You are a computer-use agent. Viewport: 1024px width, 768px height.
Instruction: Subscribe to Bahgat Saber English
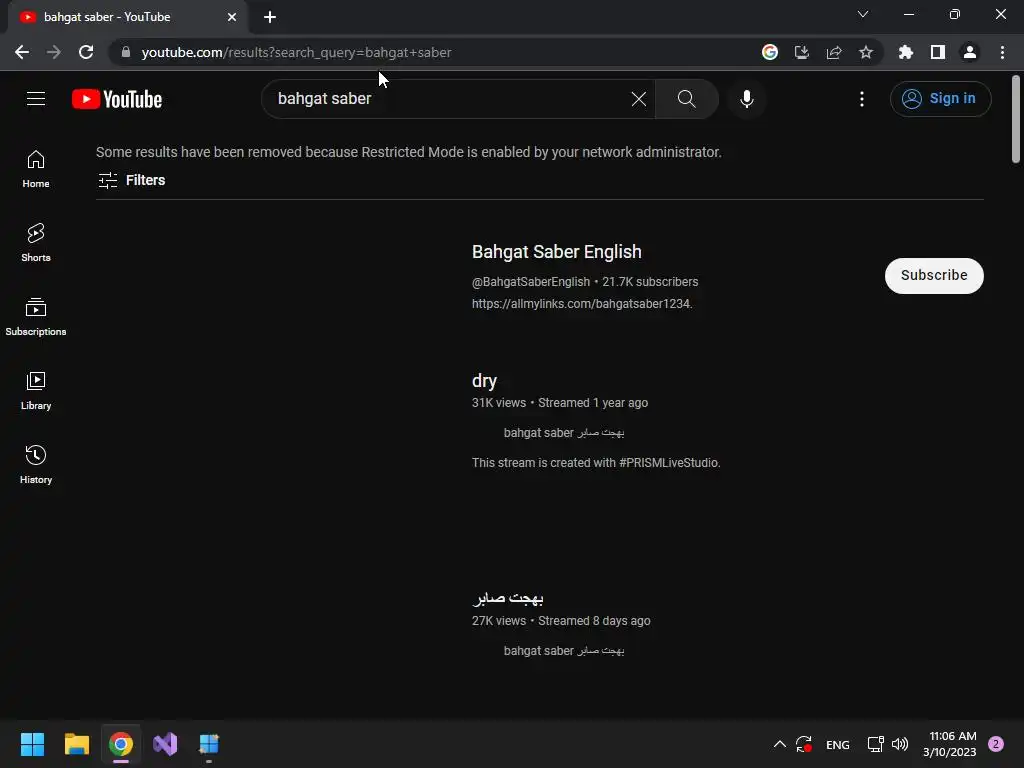934,276
